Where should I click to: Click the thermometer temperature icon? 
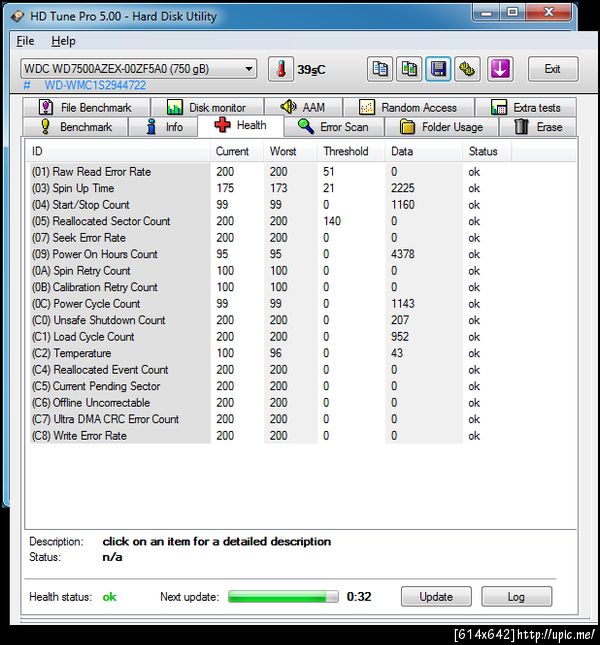pyautogui.click(x=281, y=69)
